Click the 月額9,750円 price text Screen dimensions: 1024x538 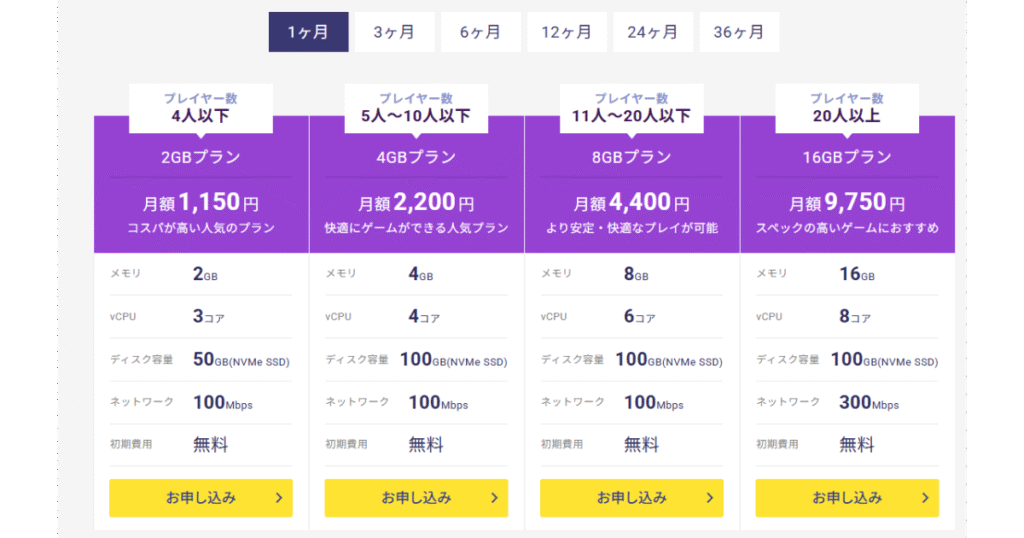[x=847, y=203]
